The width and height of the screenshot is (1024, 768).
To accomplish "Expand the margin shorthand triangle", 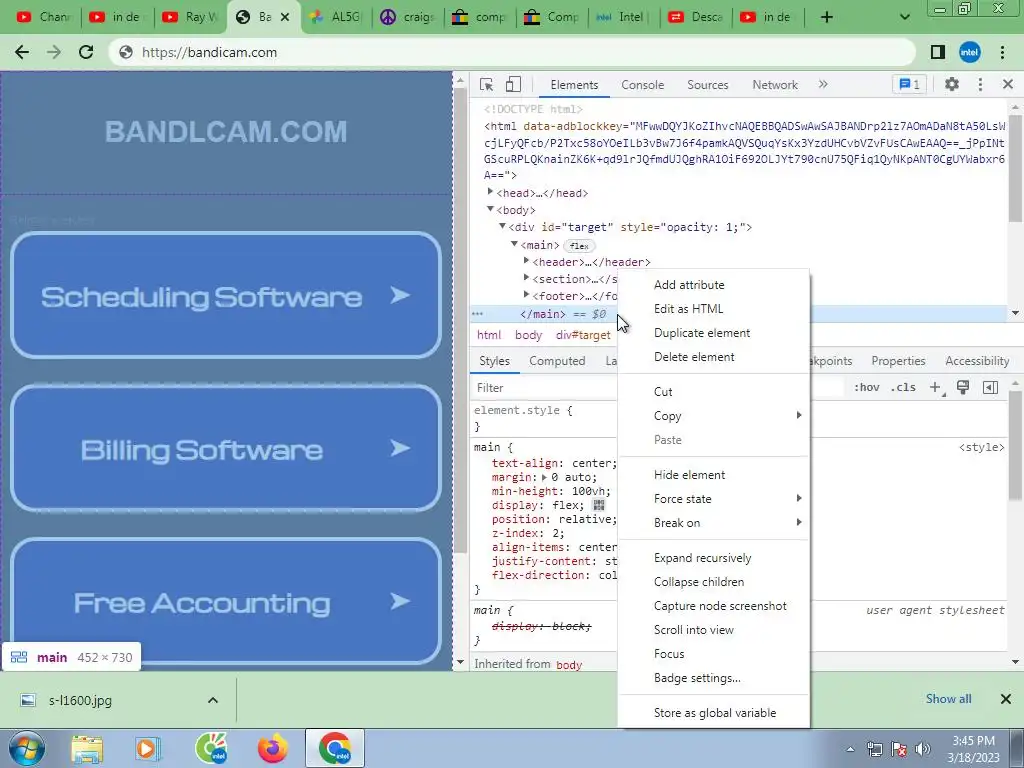I will coord(544,477).
